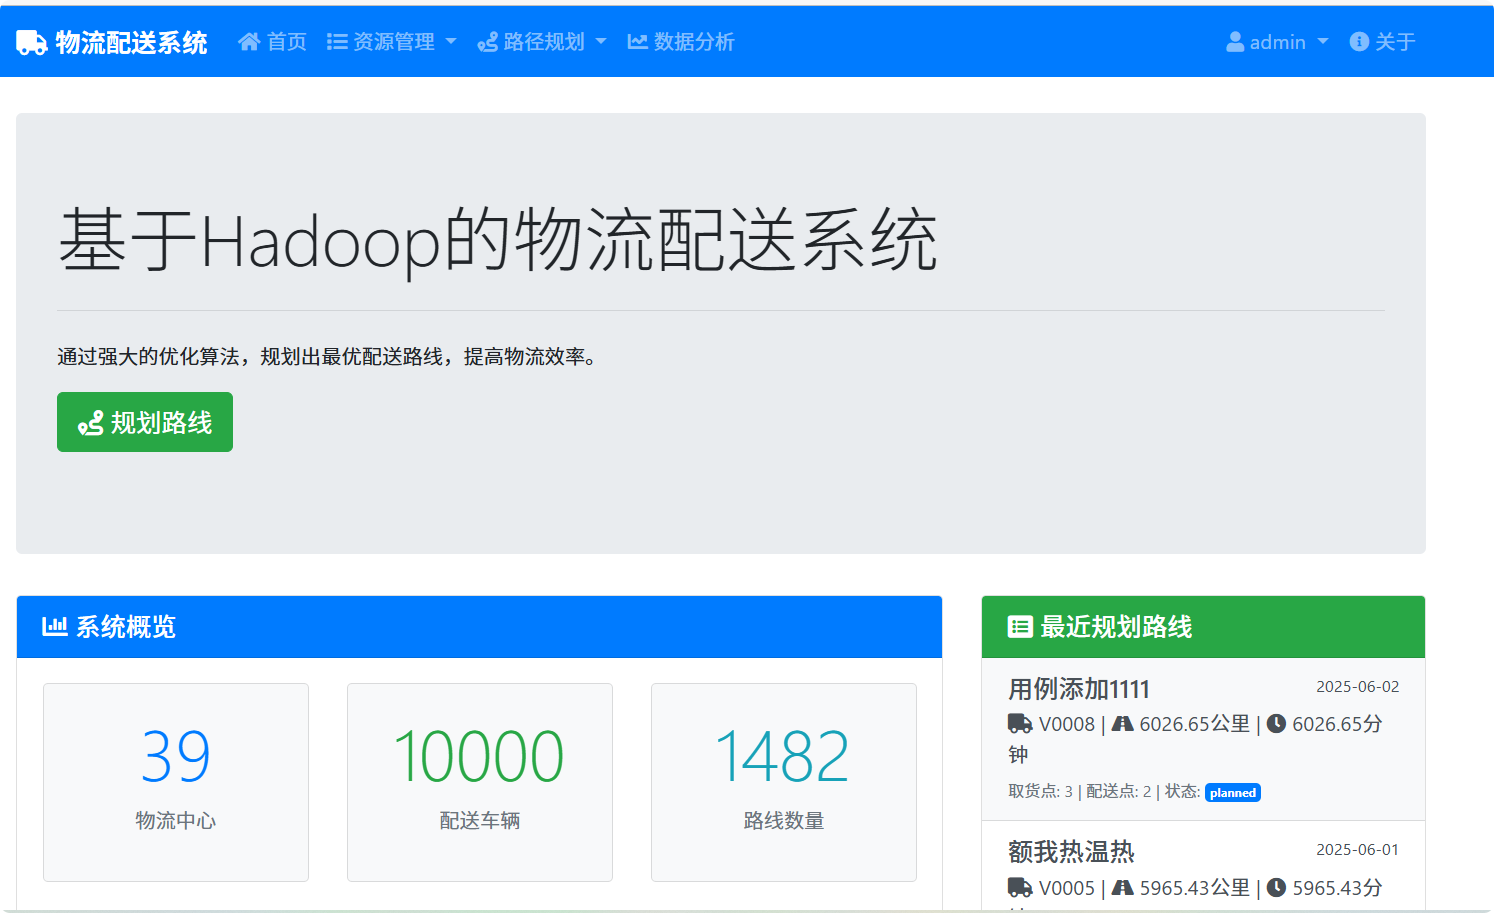
Task: Click the info icon beside 关于
Action: click(x=1359, y=41)
